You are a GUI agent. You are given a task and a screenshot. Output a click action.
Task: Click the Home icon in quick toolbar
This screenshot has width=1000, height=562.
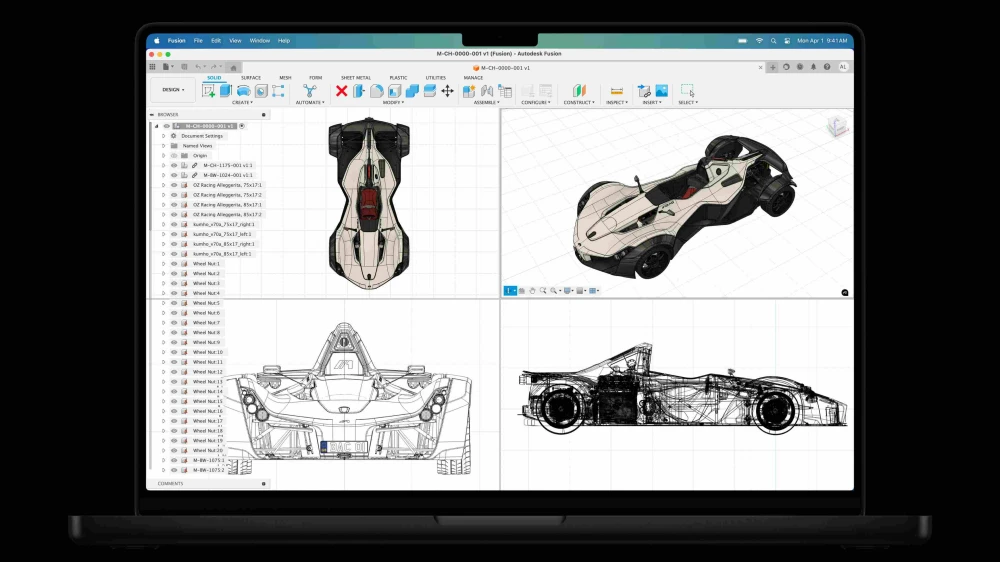tap(233, 67)
